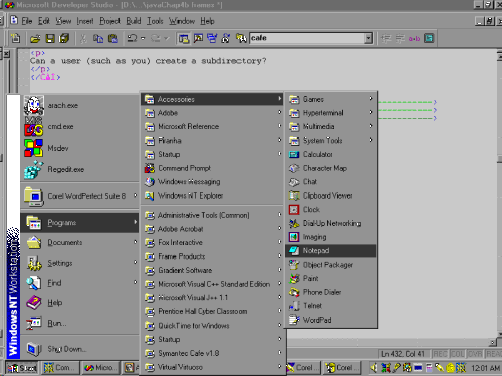The width and height of the screenshot is (502, 376).
Task: Click the Open file toolbar icon
Action: tap(35, 38)
